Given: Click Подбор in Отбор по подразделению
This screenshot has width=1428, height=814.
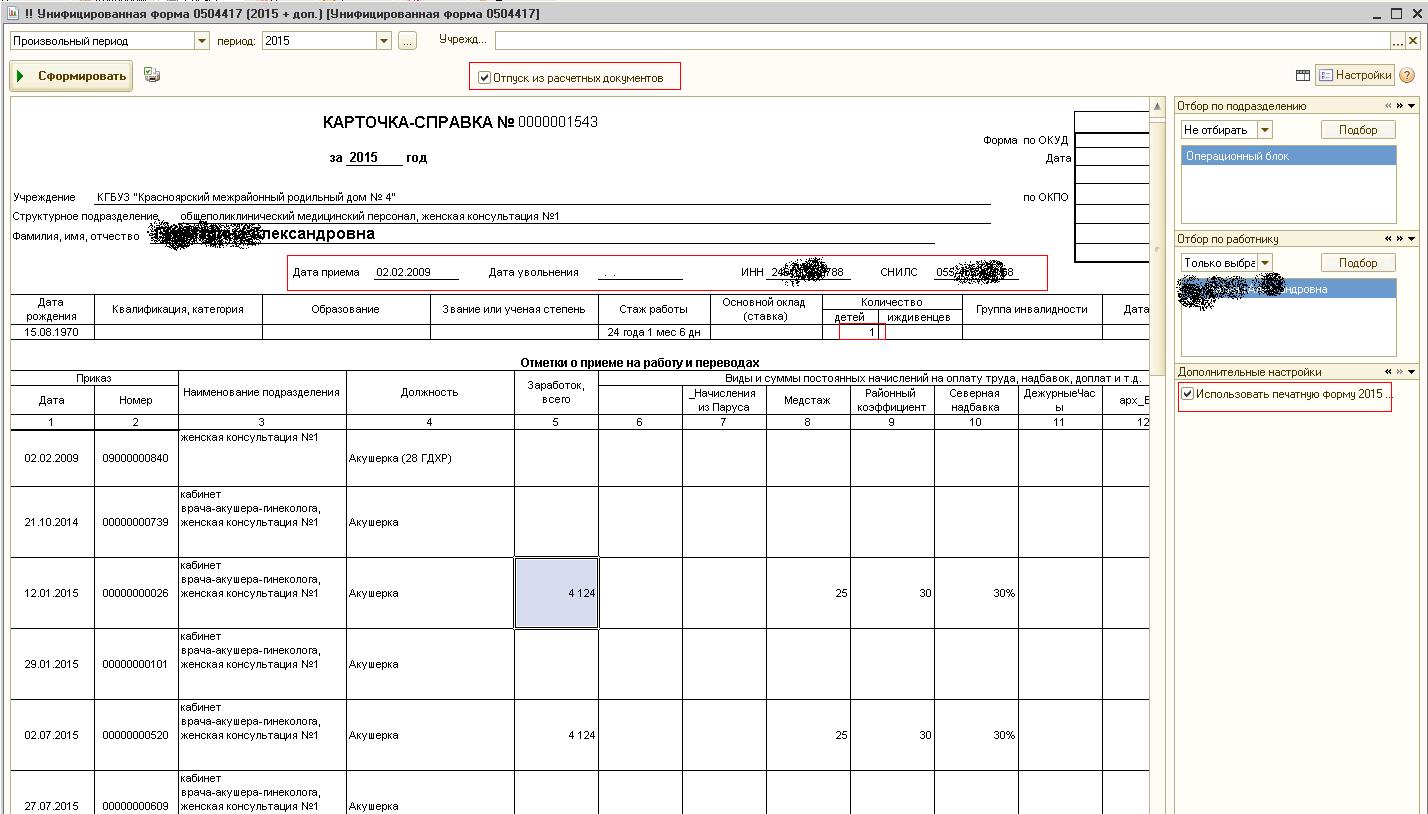Looking at the screenshot, I should (x=1358, y=130).
